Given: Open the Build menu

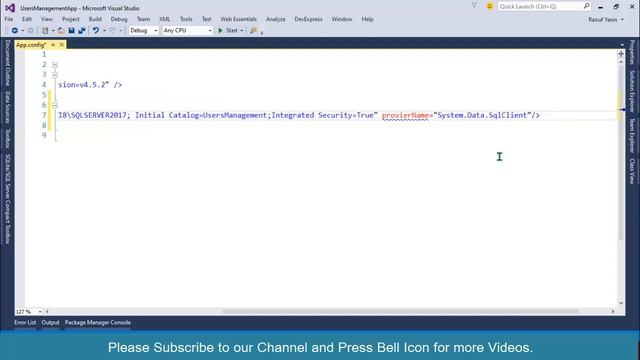Looking at the screenshot, I should tap(95, 19).
